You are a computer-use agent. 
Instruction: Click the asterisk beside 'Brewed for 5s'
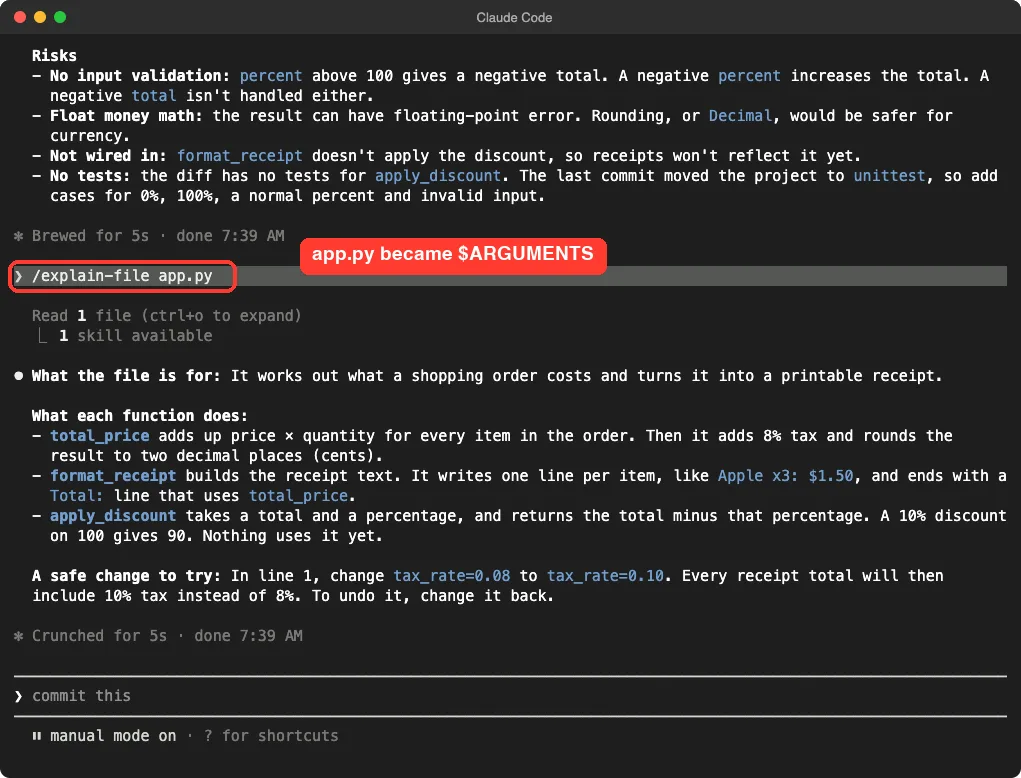(18, 236)
